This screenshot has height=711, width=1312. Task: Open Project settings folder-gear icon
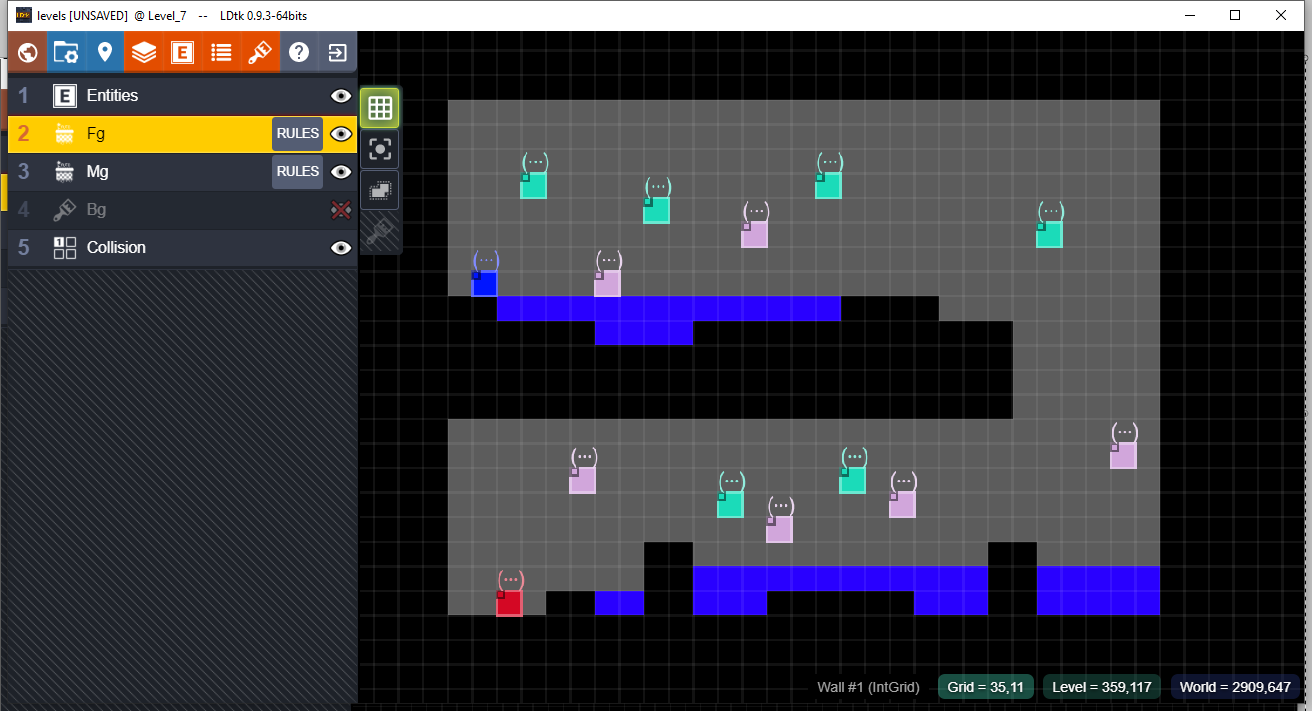pos(66,52)
